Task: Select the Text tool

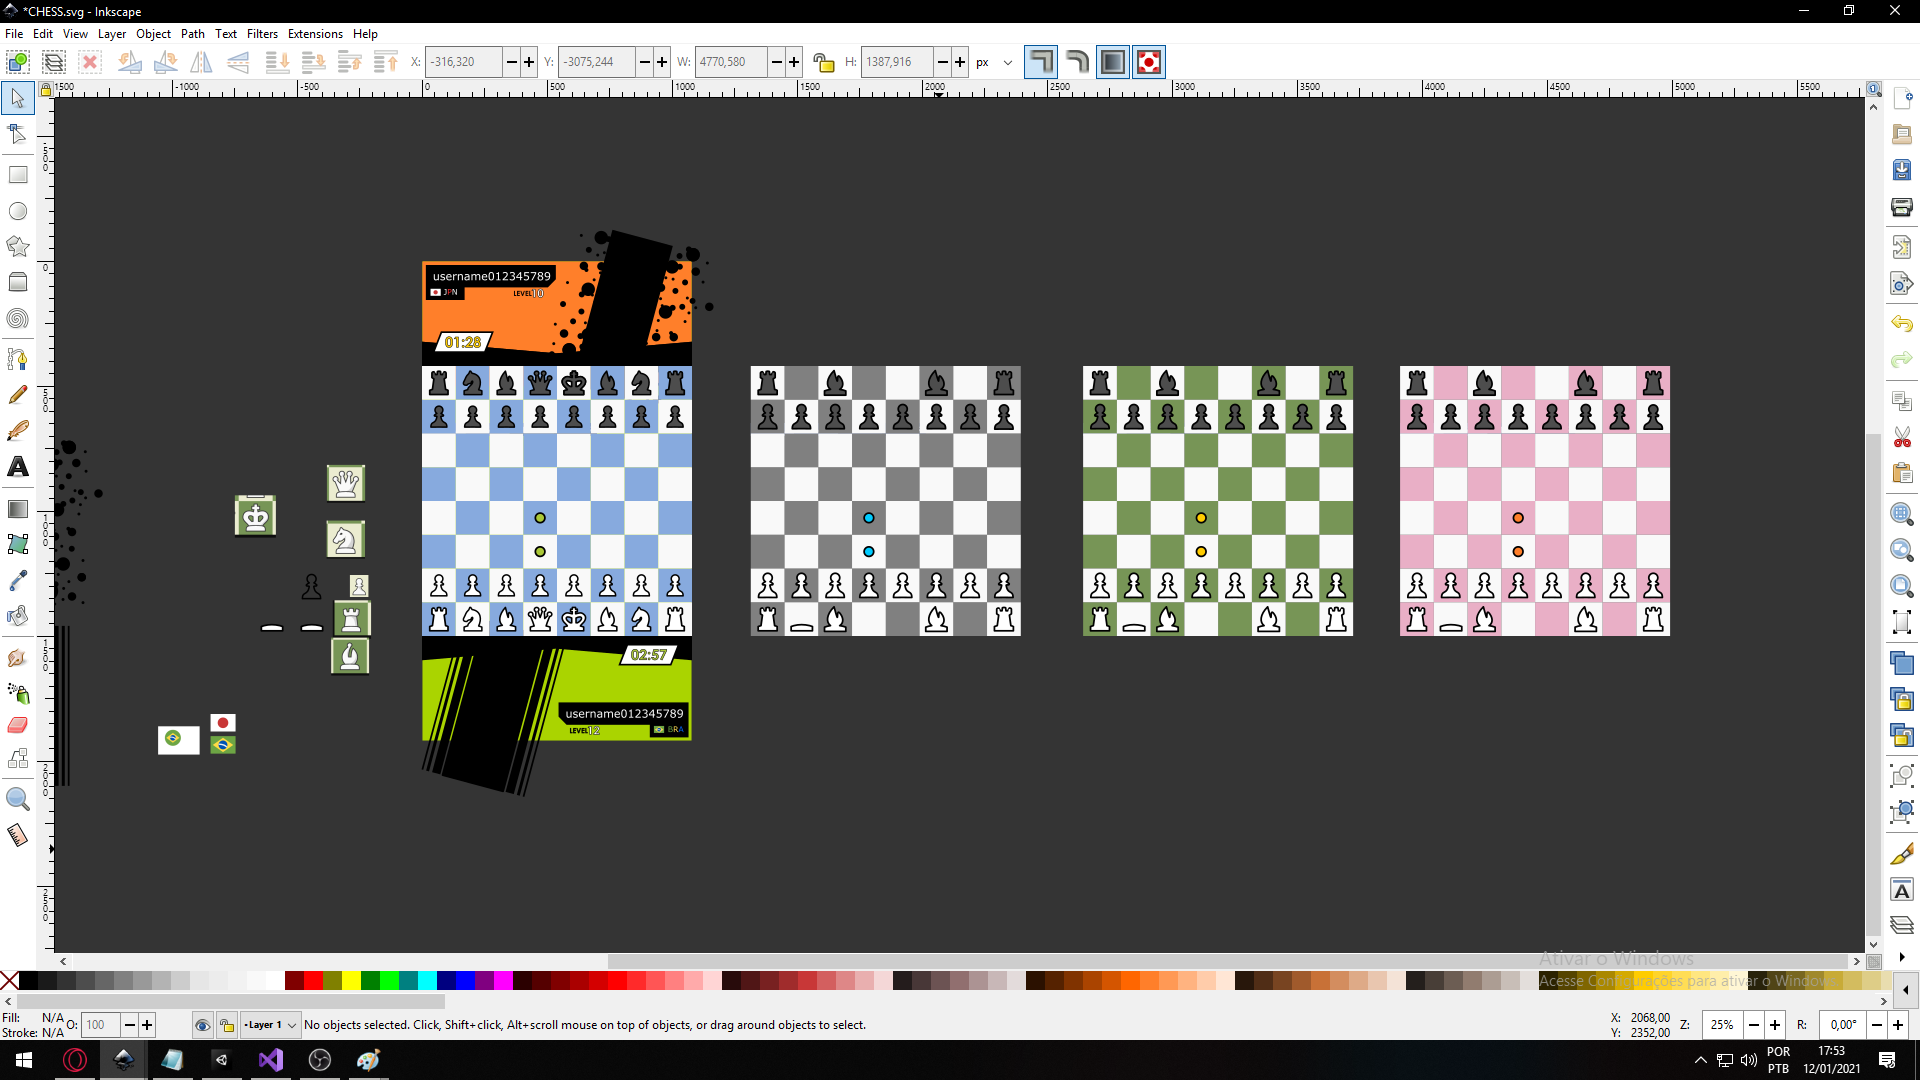Action: click(17, 467)
